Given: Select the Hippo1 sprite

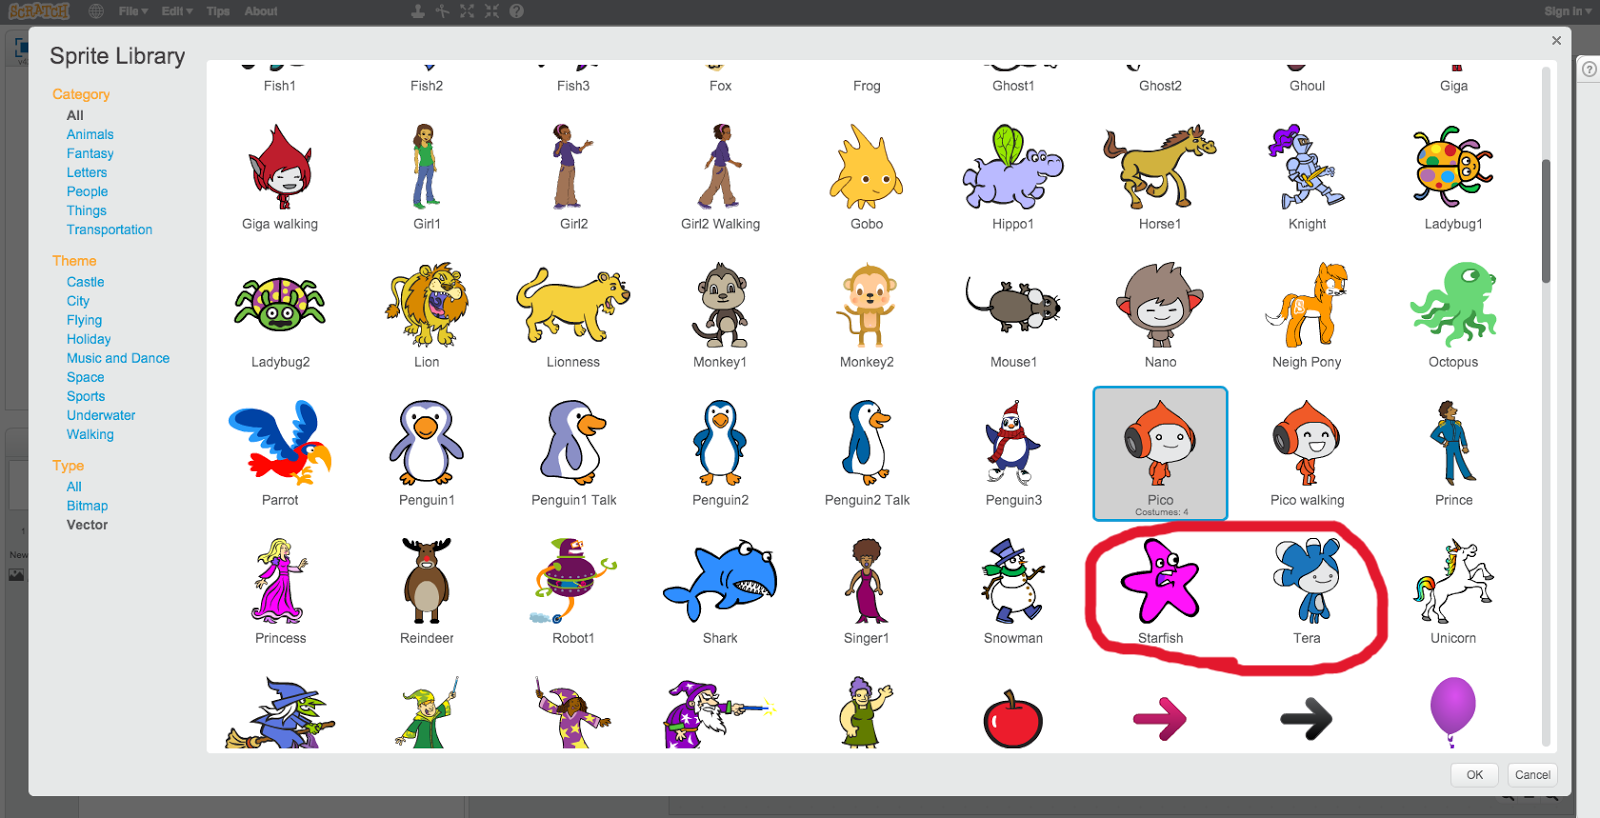Looking at the screenshot, I should click(1013, 176).
